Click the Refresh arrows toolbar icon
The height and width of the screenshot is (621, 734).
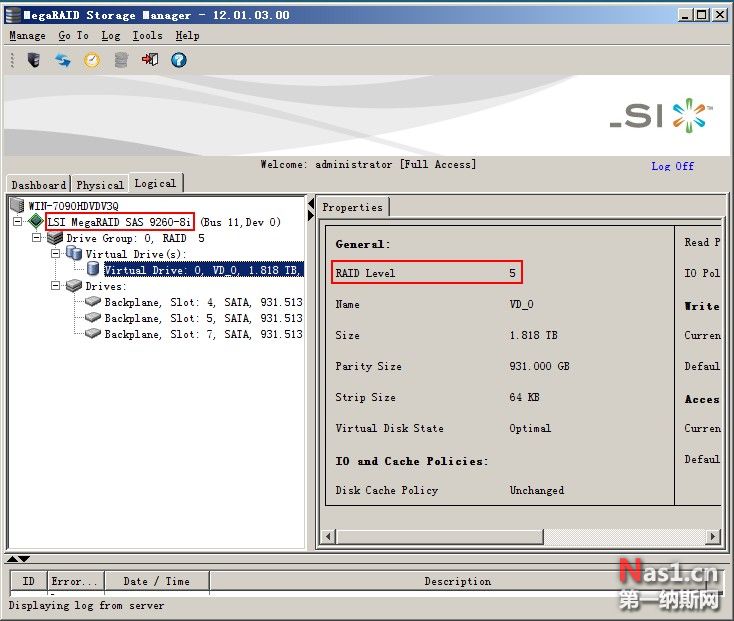[63, 60]
